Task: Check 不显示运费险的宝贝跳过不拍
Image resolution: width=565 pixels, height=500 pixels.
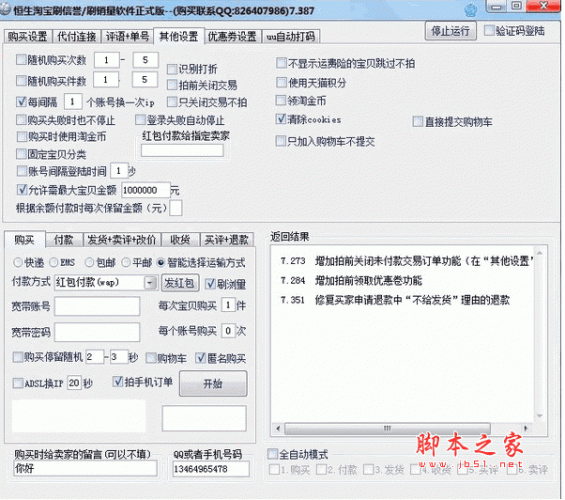Action: pos(281,63)
